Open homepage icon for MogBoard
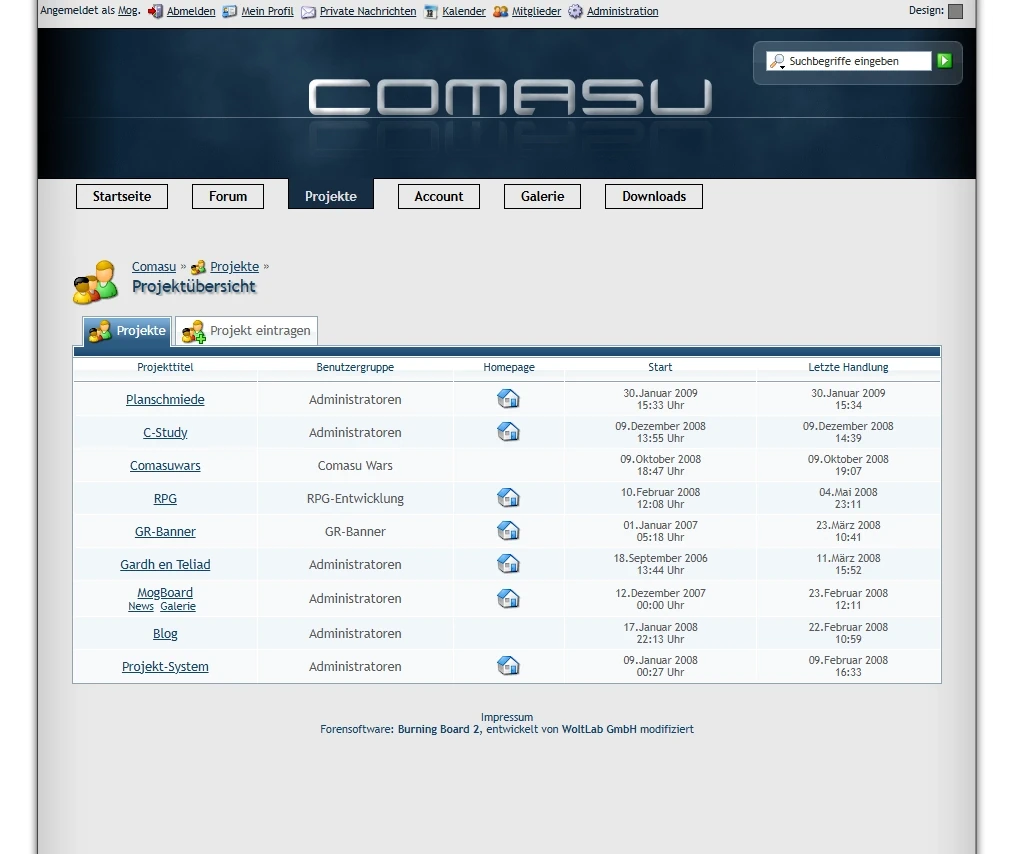The image size is (1017, 854). click(508, 599)
